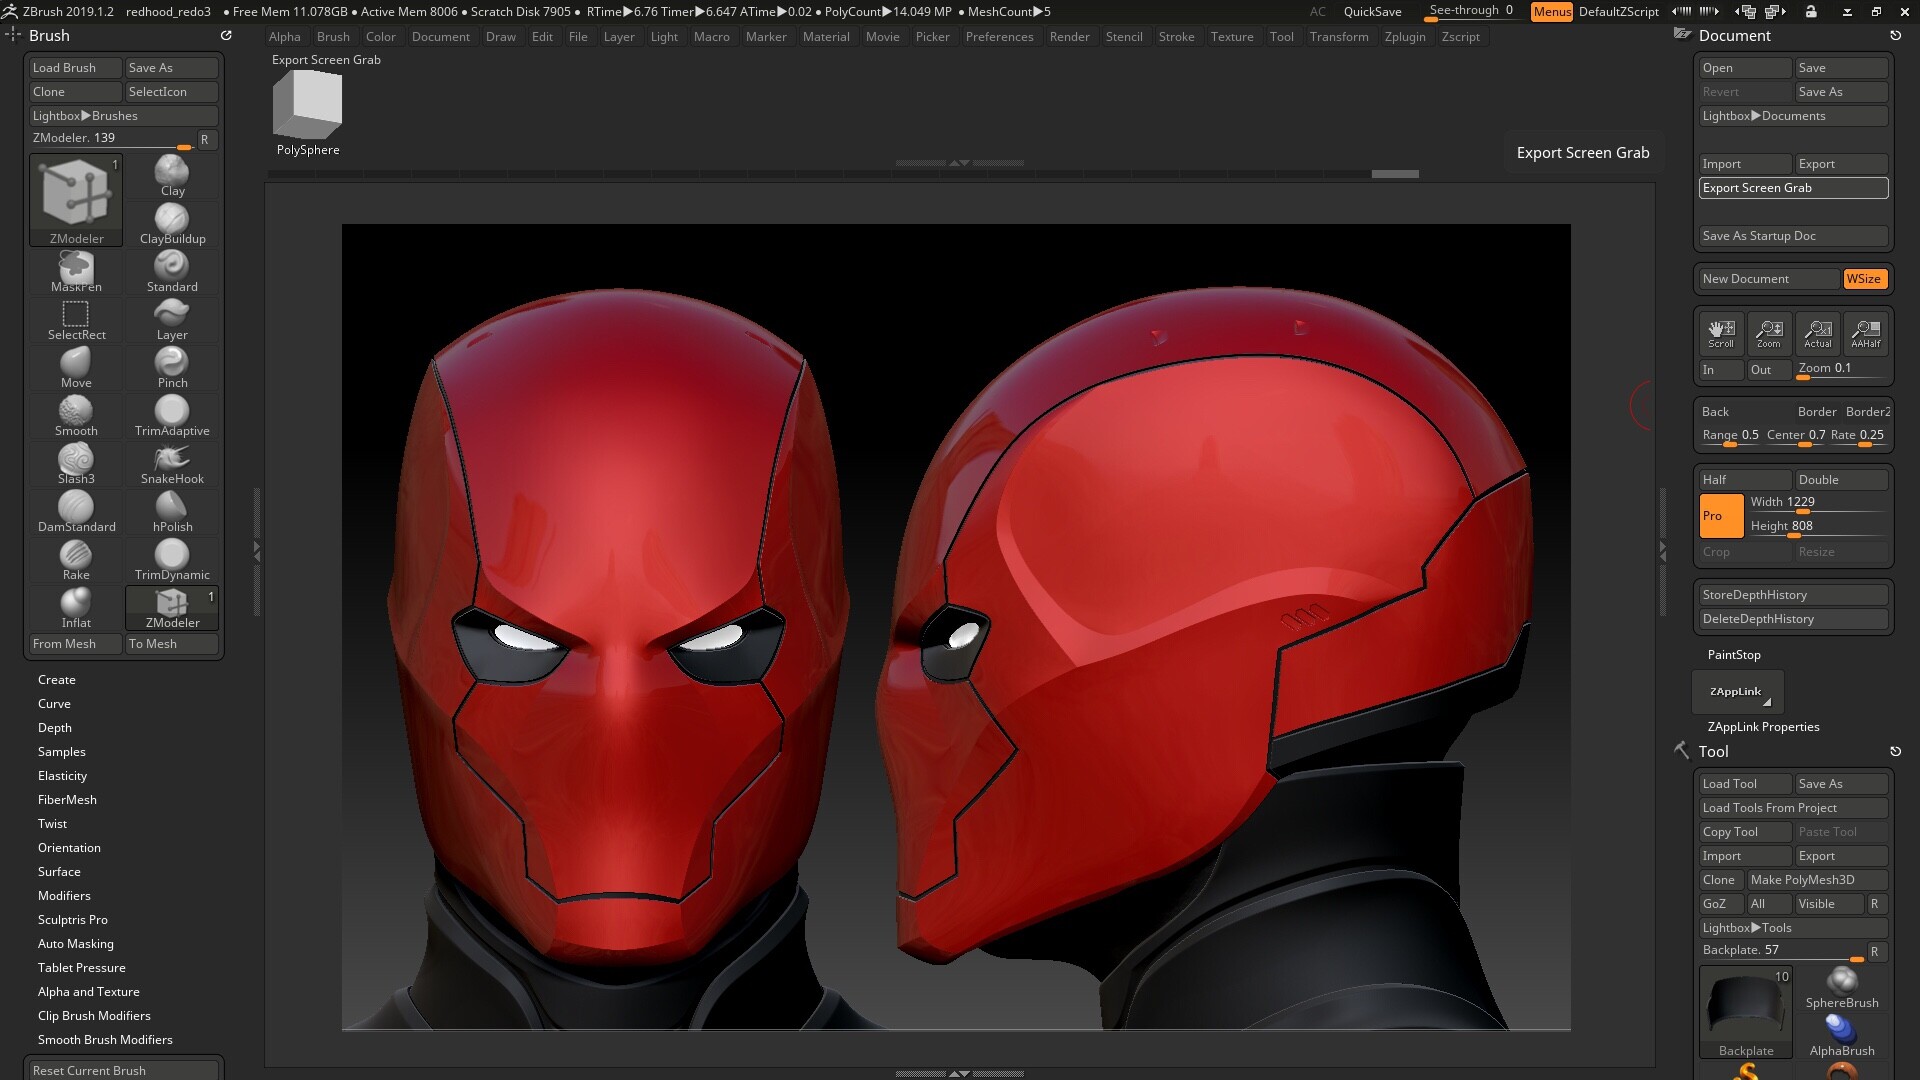Pick the Standard brush icon
The image size is (1920, 1080).
172,272
